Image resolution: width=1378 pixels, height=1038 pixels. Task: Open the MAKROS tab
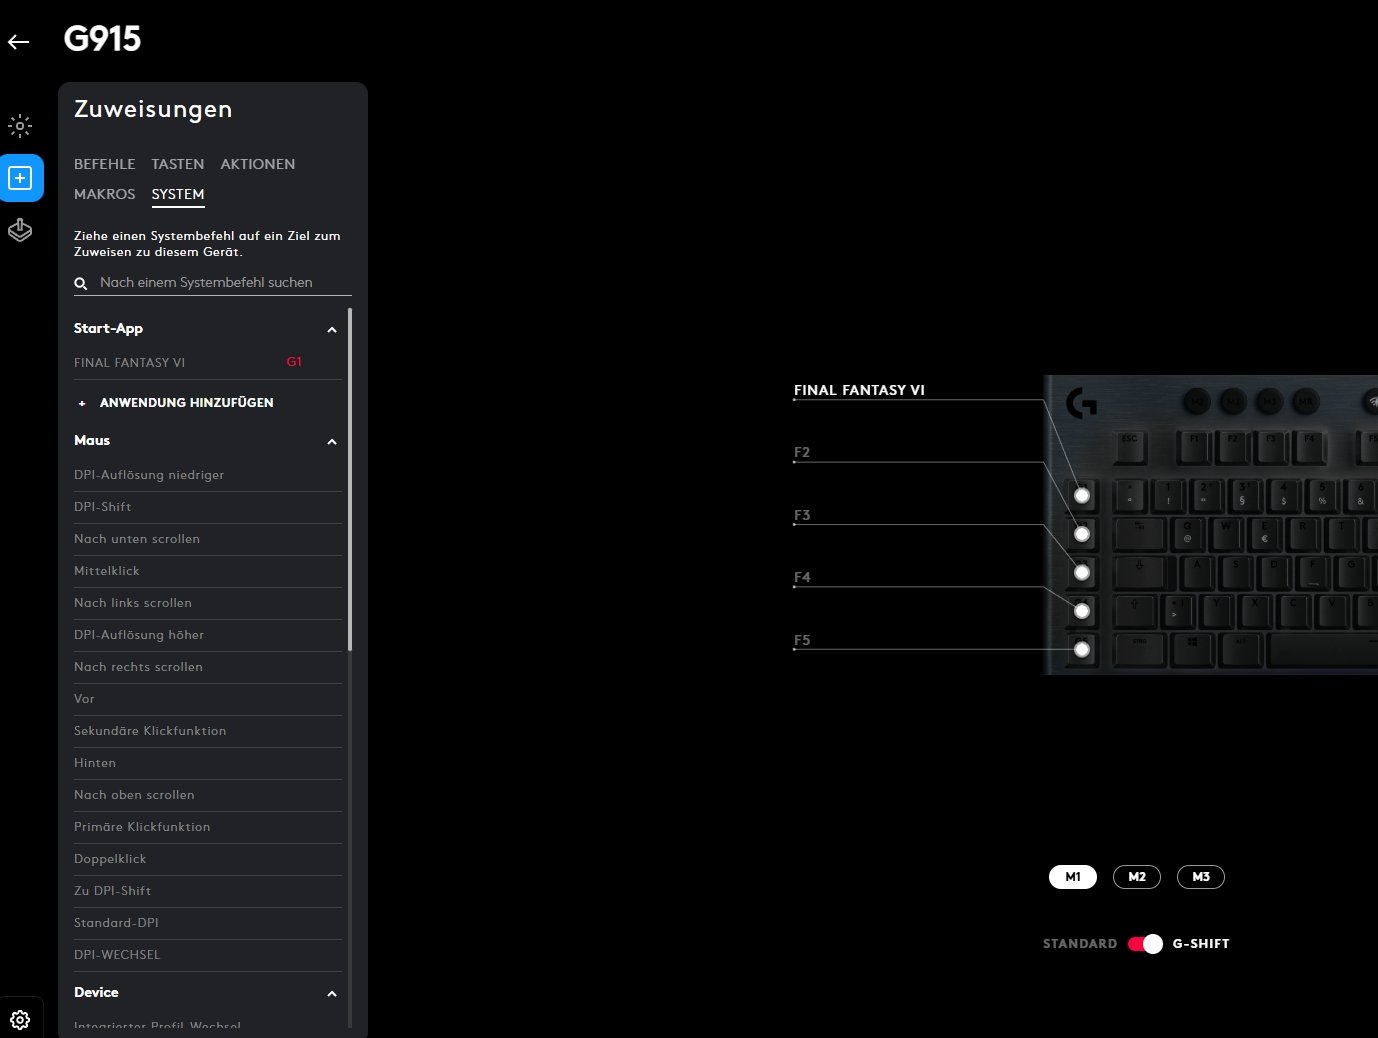click(x=104, y=194)
